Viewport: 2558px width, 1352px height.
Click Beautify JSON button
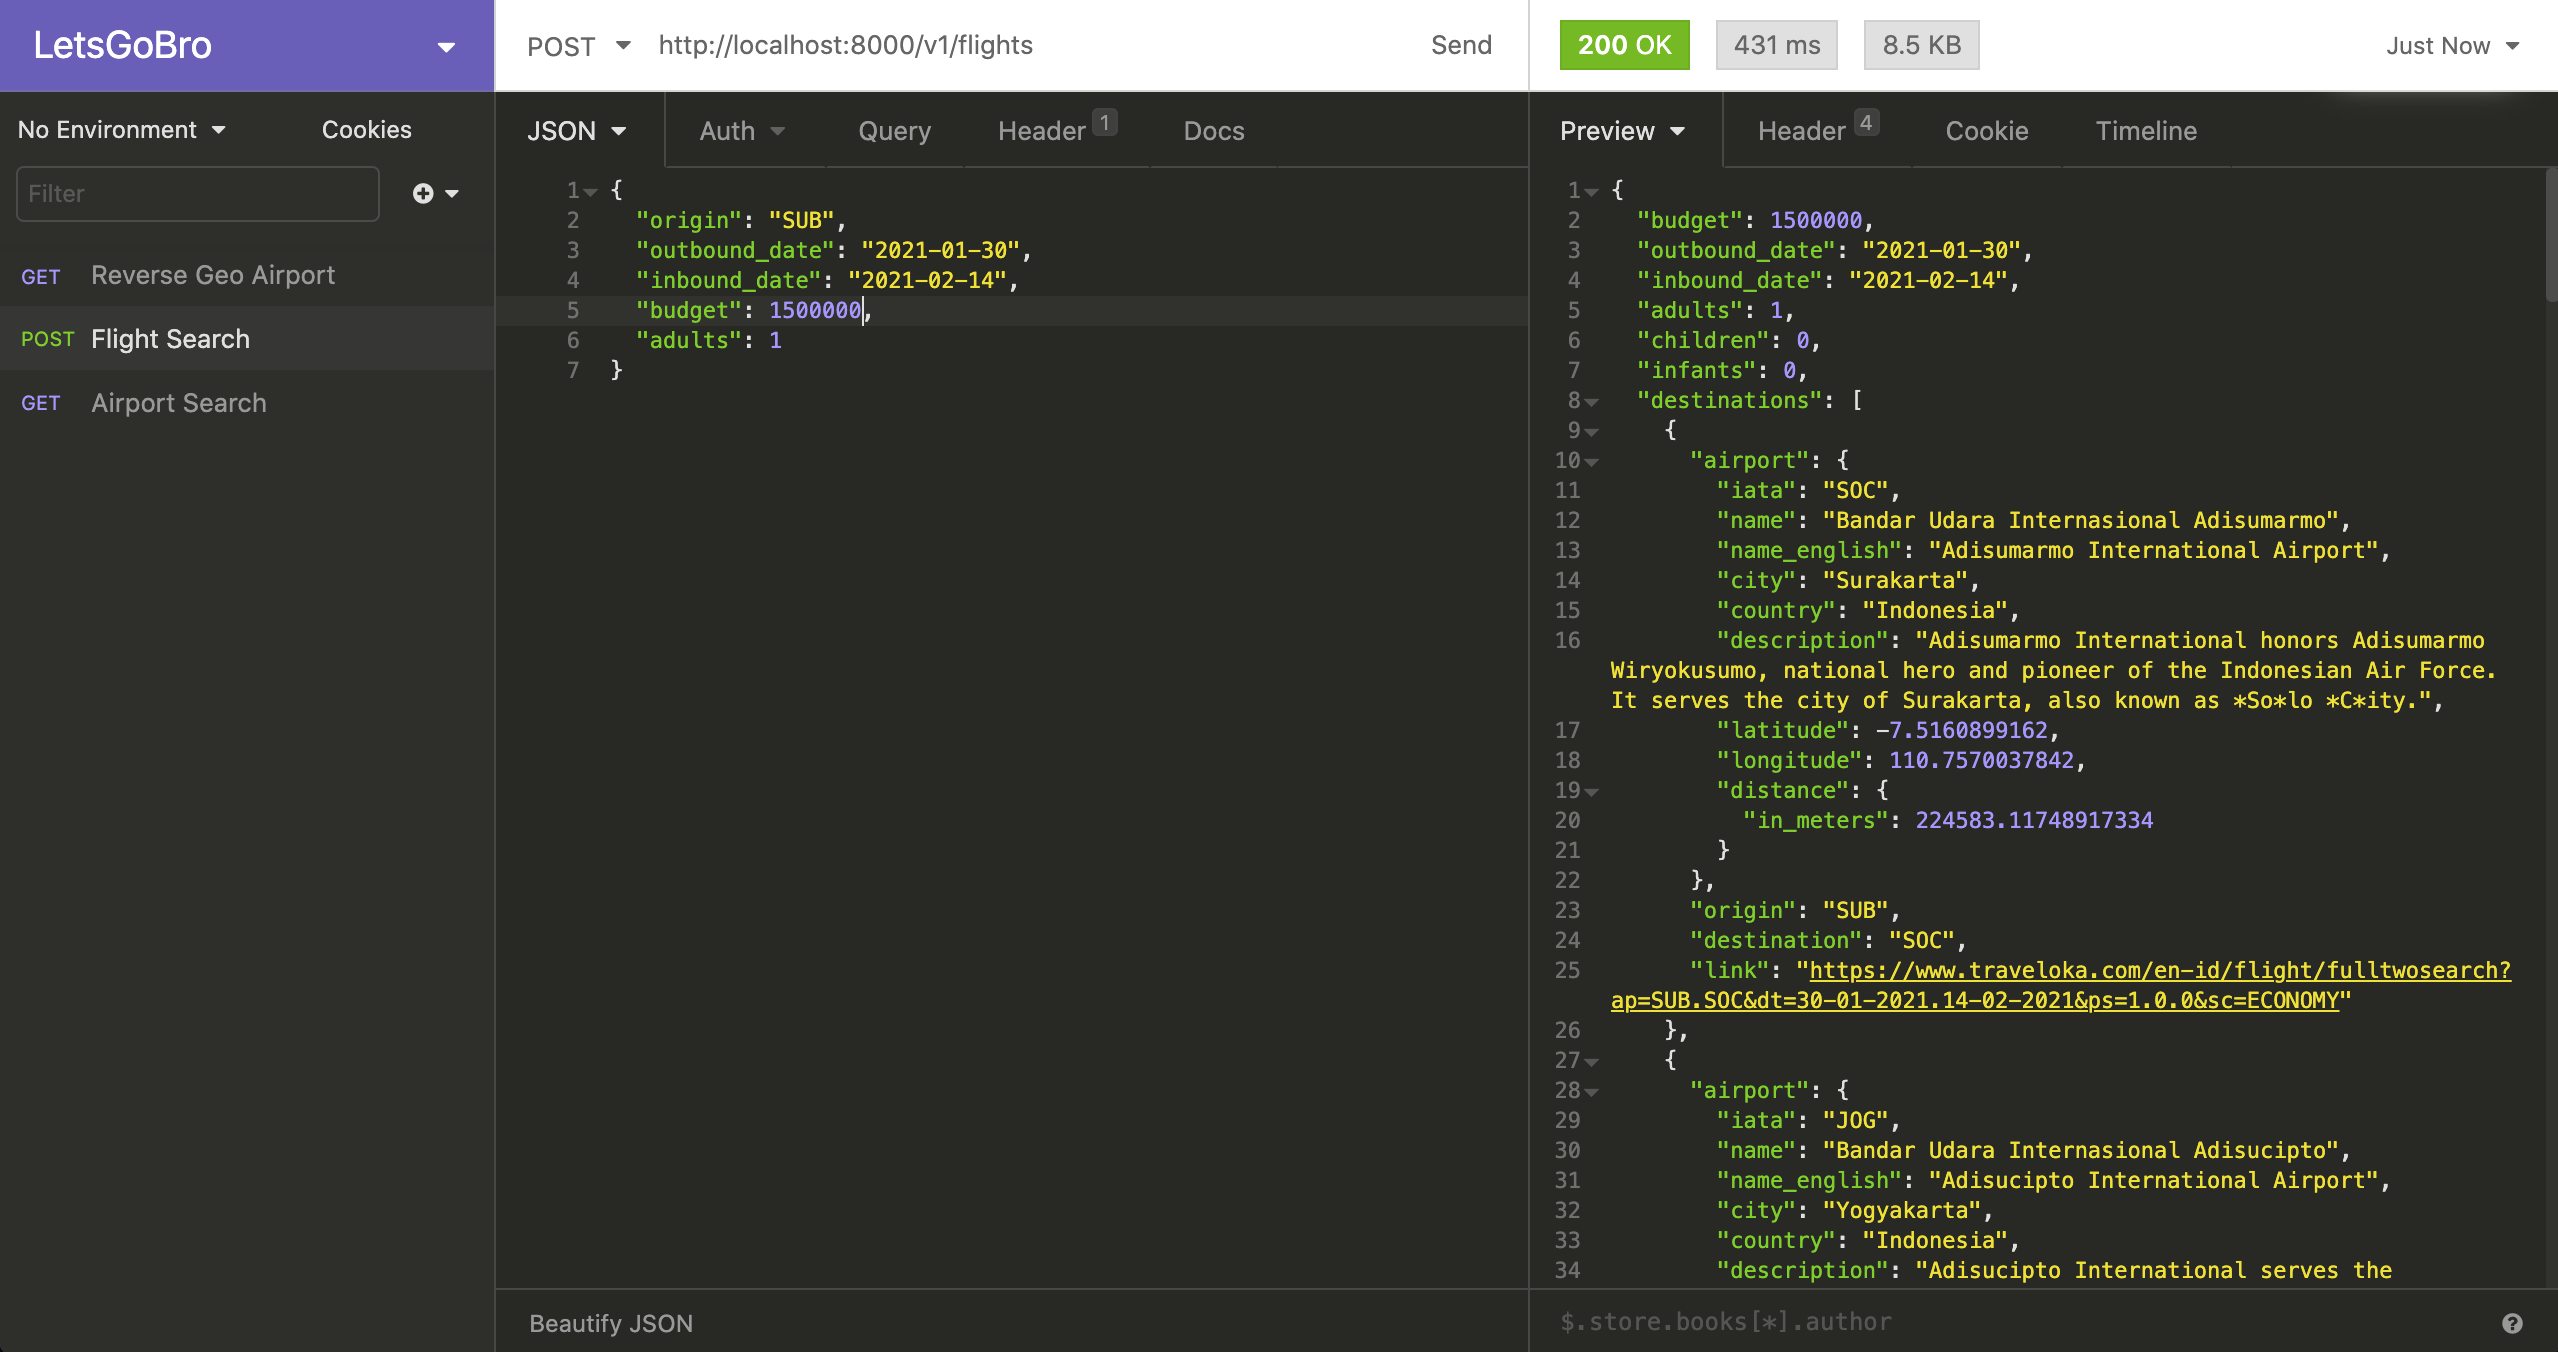610,1323
